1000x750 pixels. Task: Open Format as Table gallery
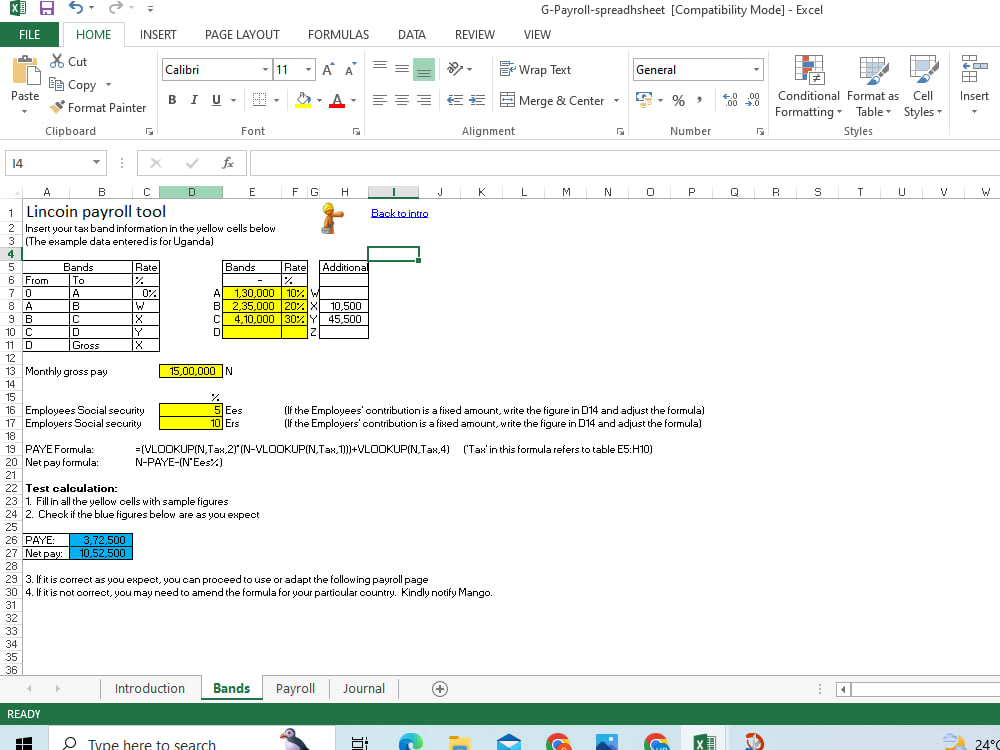click(873, 87)
